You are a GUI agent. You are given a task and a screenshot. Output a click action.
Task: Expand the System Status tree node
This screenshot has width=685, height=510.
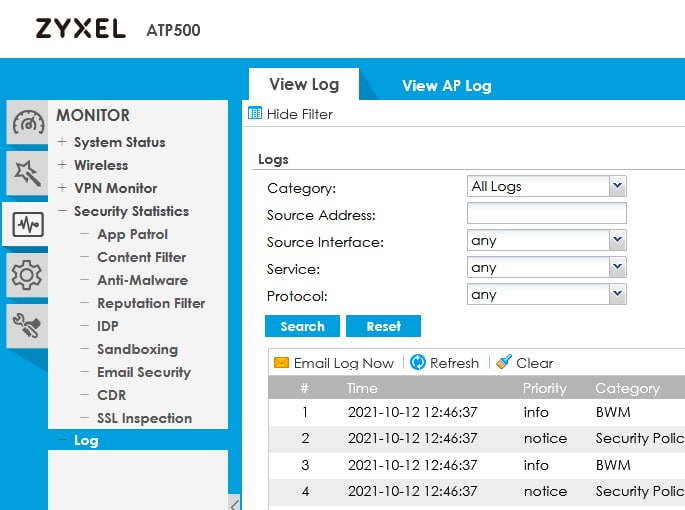(62, 142)
